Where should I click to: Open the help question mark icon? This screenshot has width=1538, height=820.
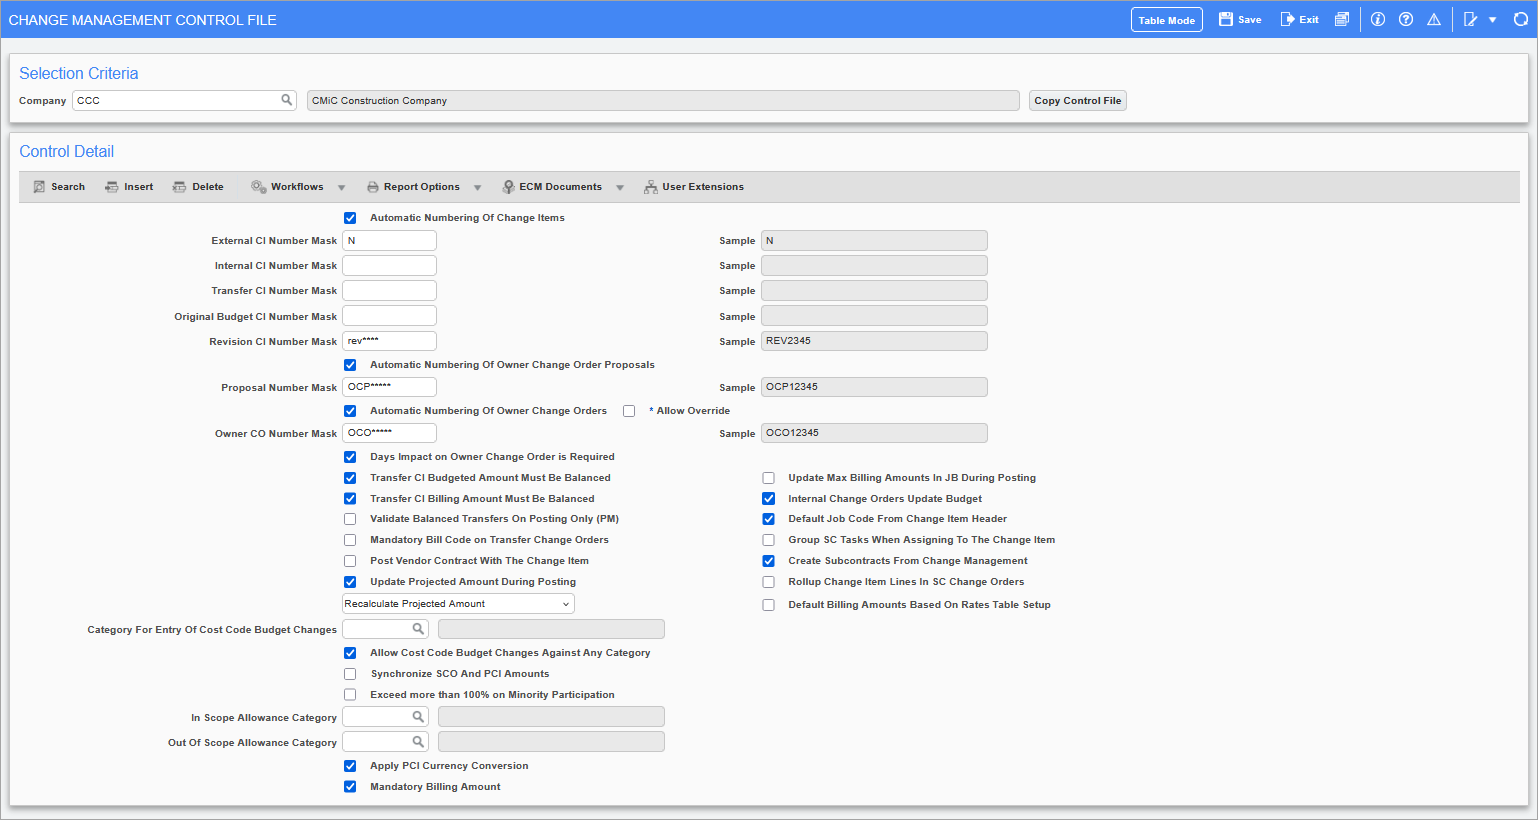tap(1406, 19)
